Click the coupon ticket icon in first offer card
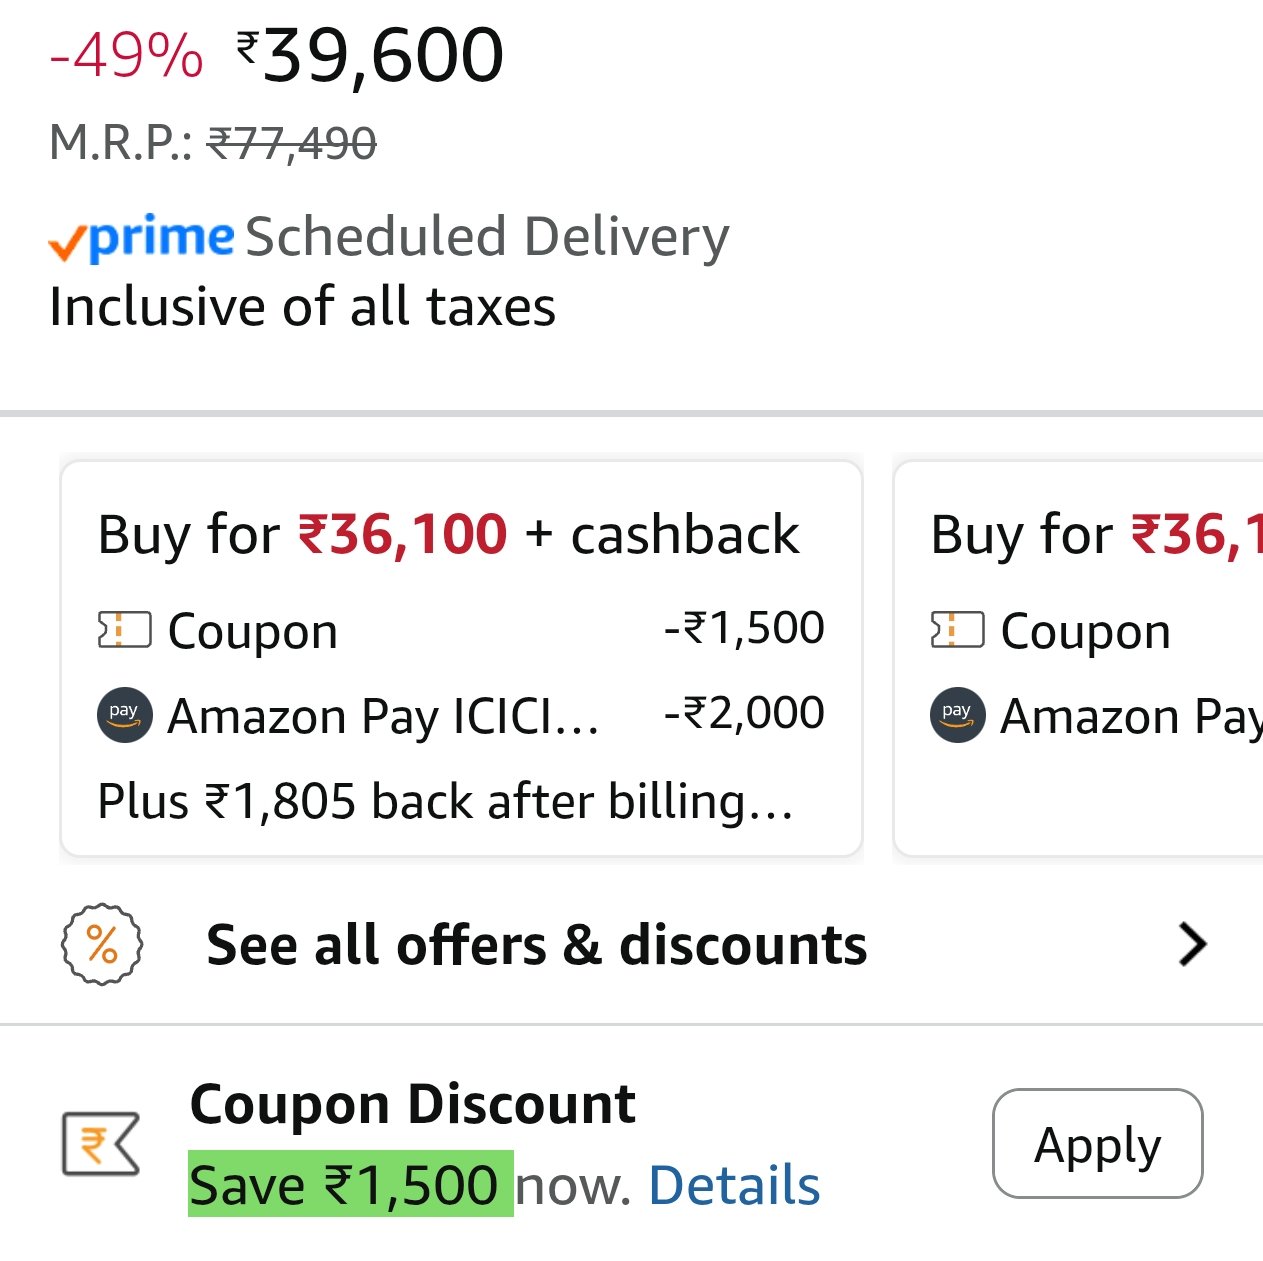Viewport: 1263px width, 1261px height. [124, 630]
